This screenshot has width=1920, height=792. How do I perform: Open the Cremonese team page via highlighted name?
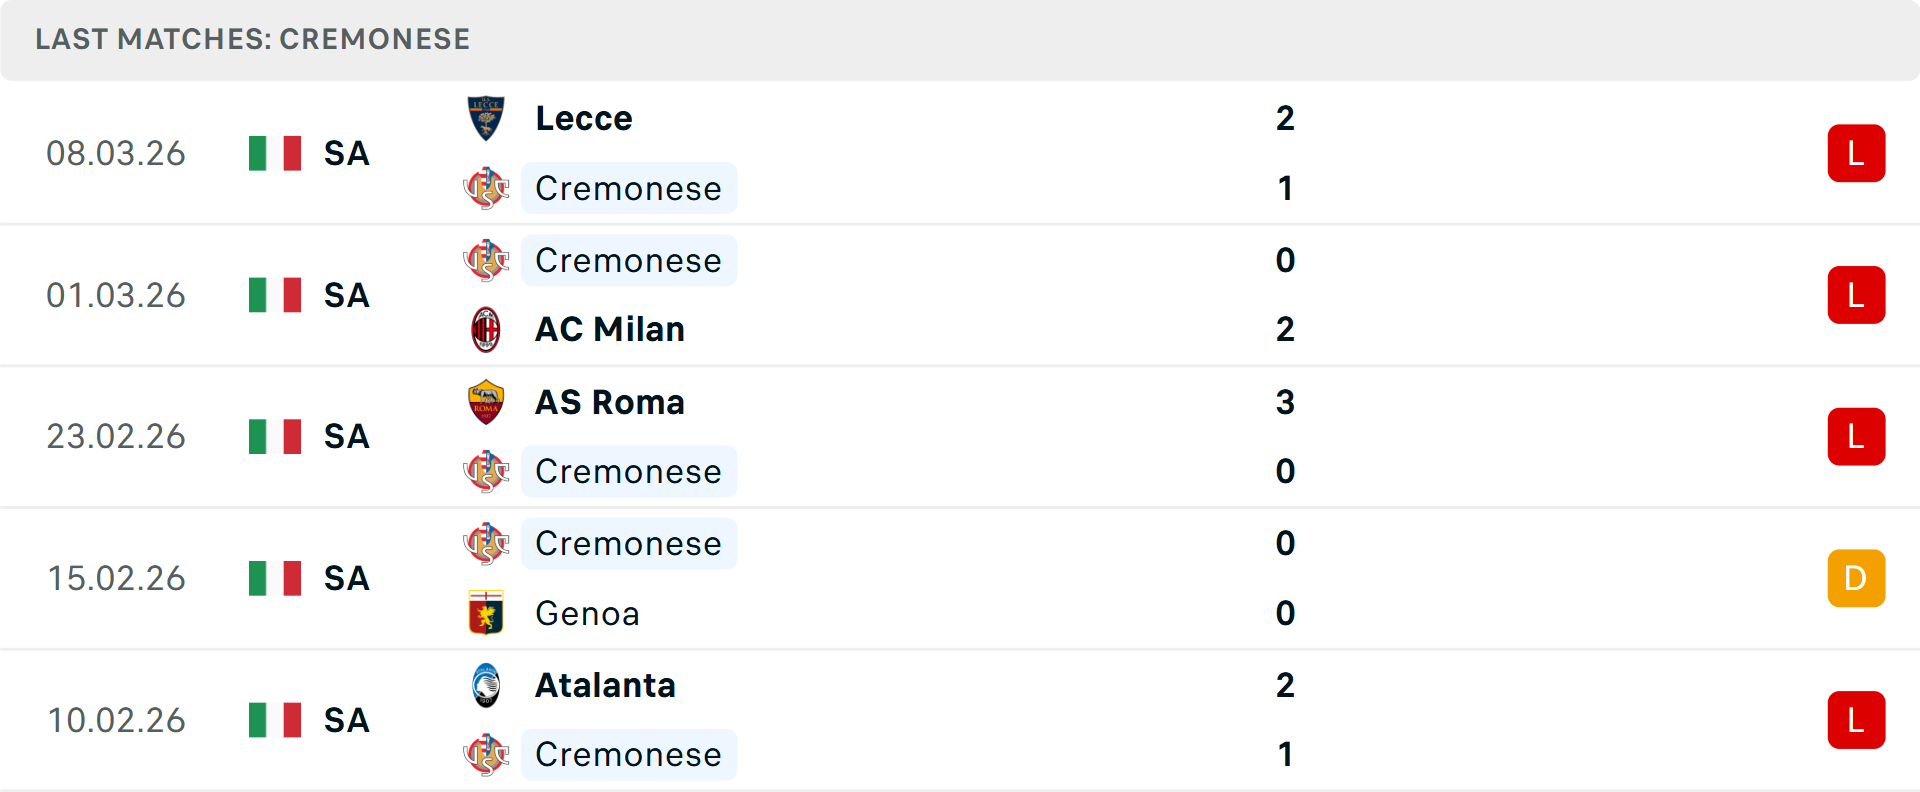tap(629, 188)
